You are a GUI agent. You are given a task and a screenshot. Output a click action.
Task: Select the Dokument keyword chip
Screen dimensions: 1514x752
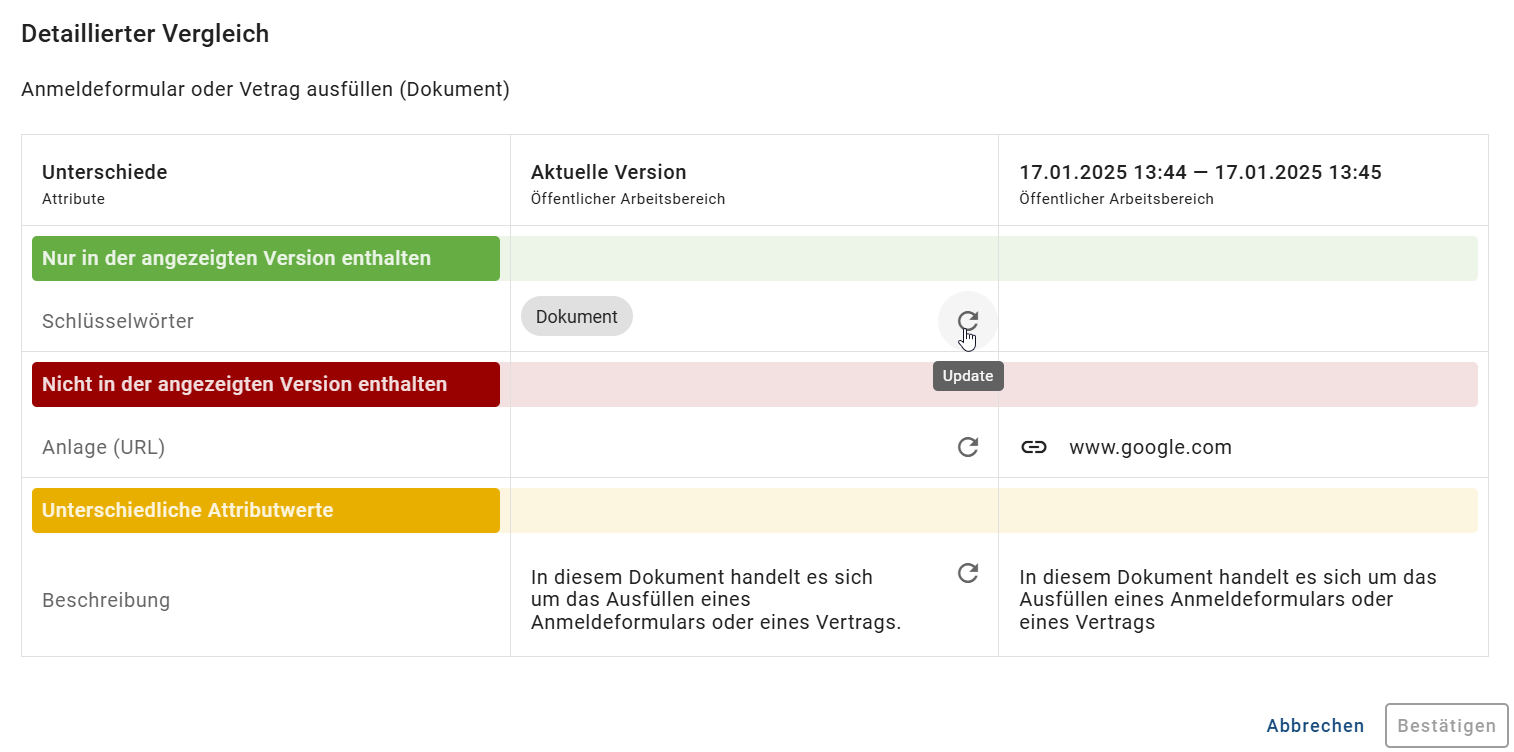(576, 316)
